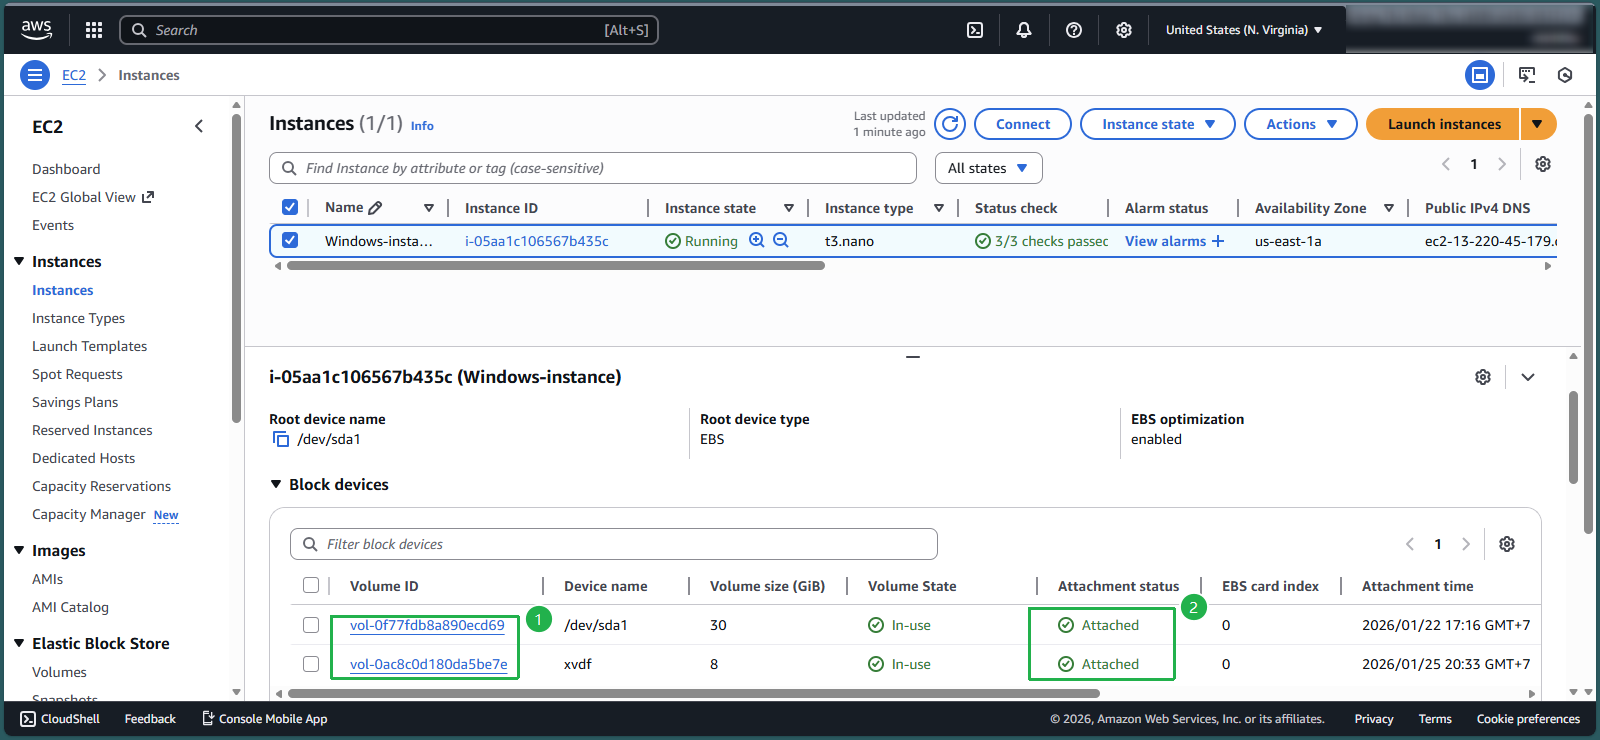Open the region selector United States (N. Virginia)

[x=1244, y=30]
